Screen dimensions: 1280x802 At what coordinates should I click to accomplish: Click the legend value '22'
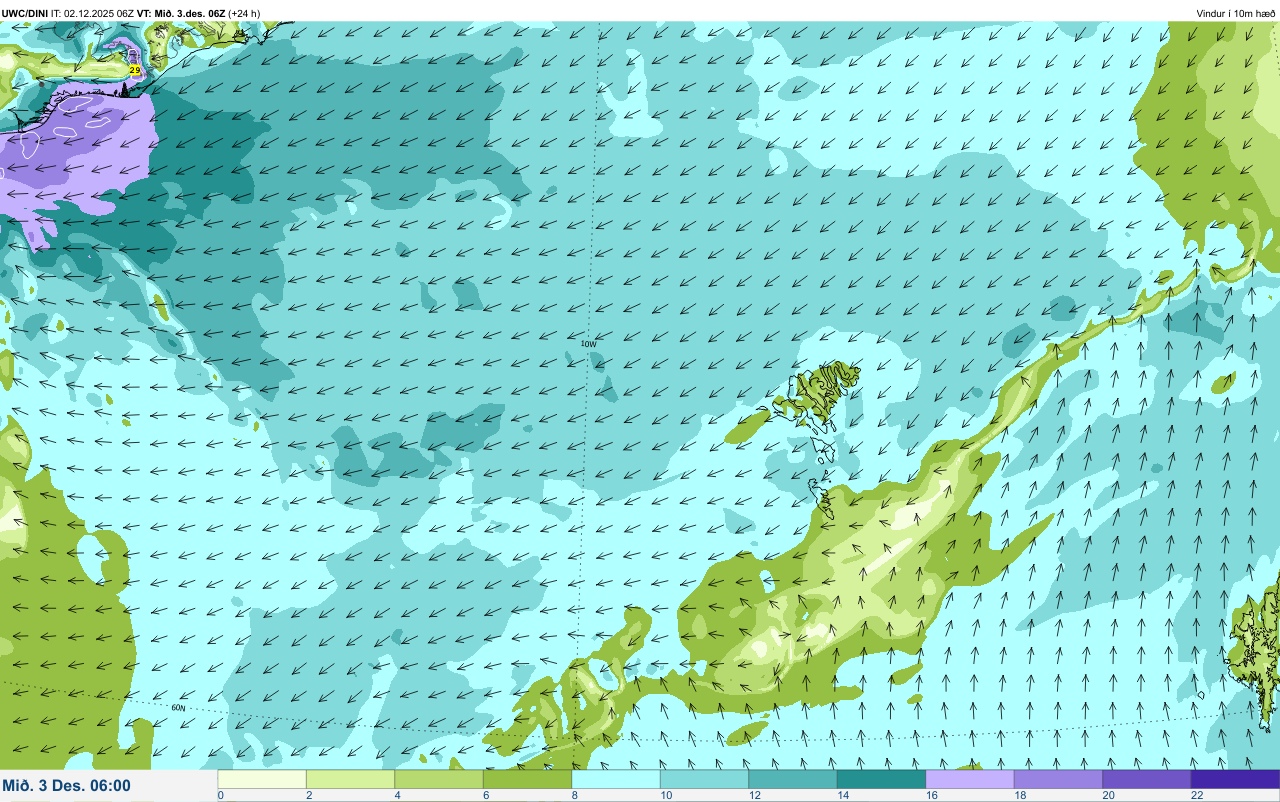tap(1197, 795)
